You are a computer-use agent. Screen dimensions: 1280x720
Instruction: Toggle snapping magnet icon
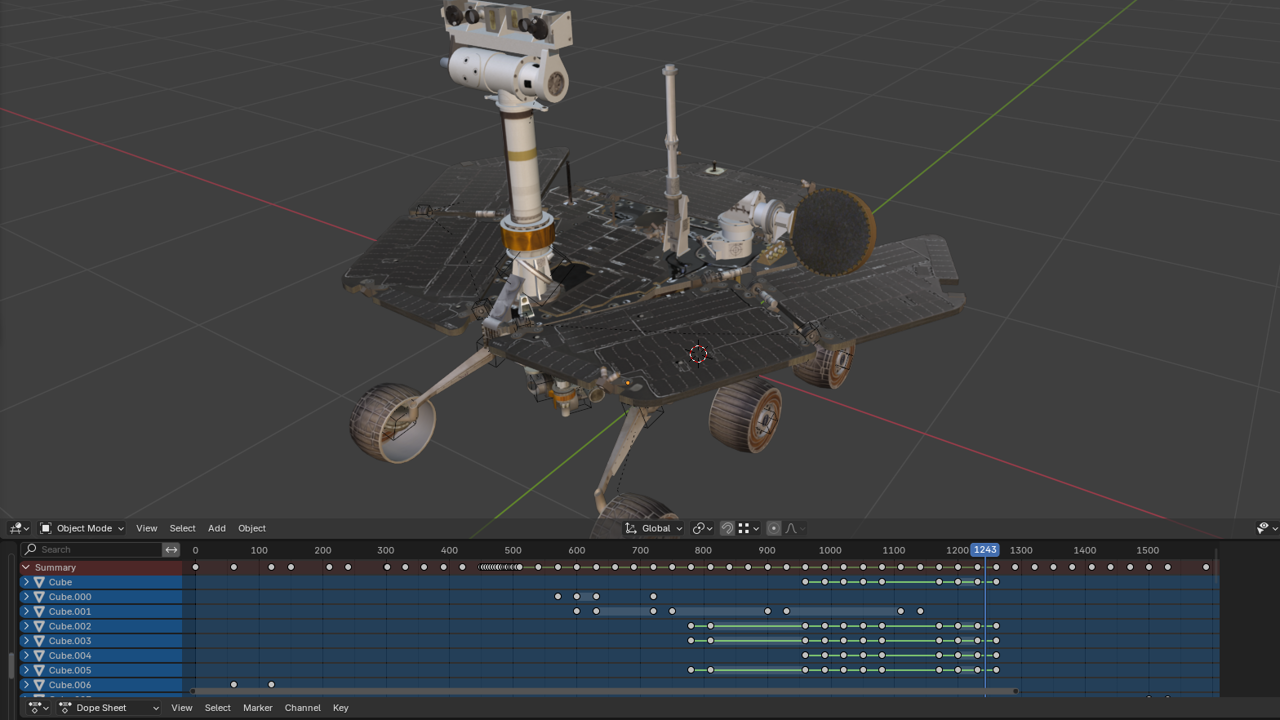pyautogui.click(x=727, y=528)
